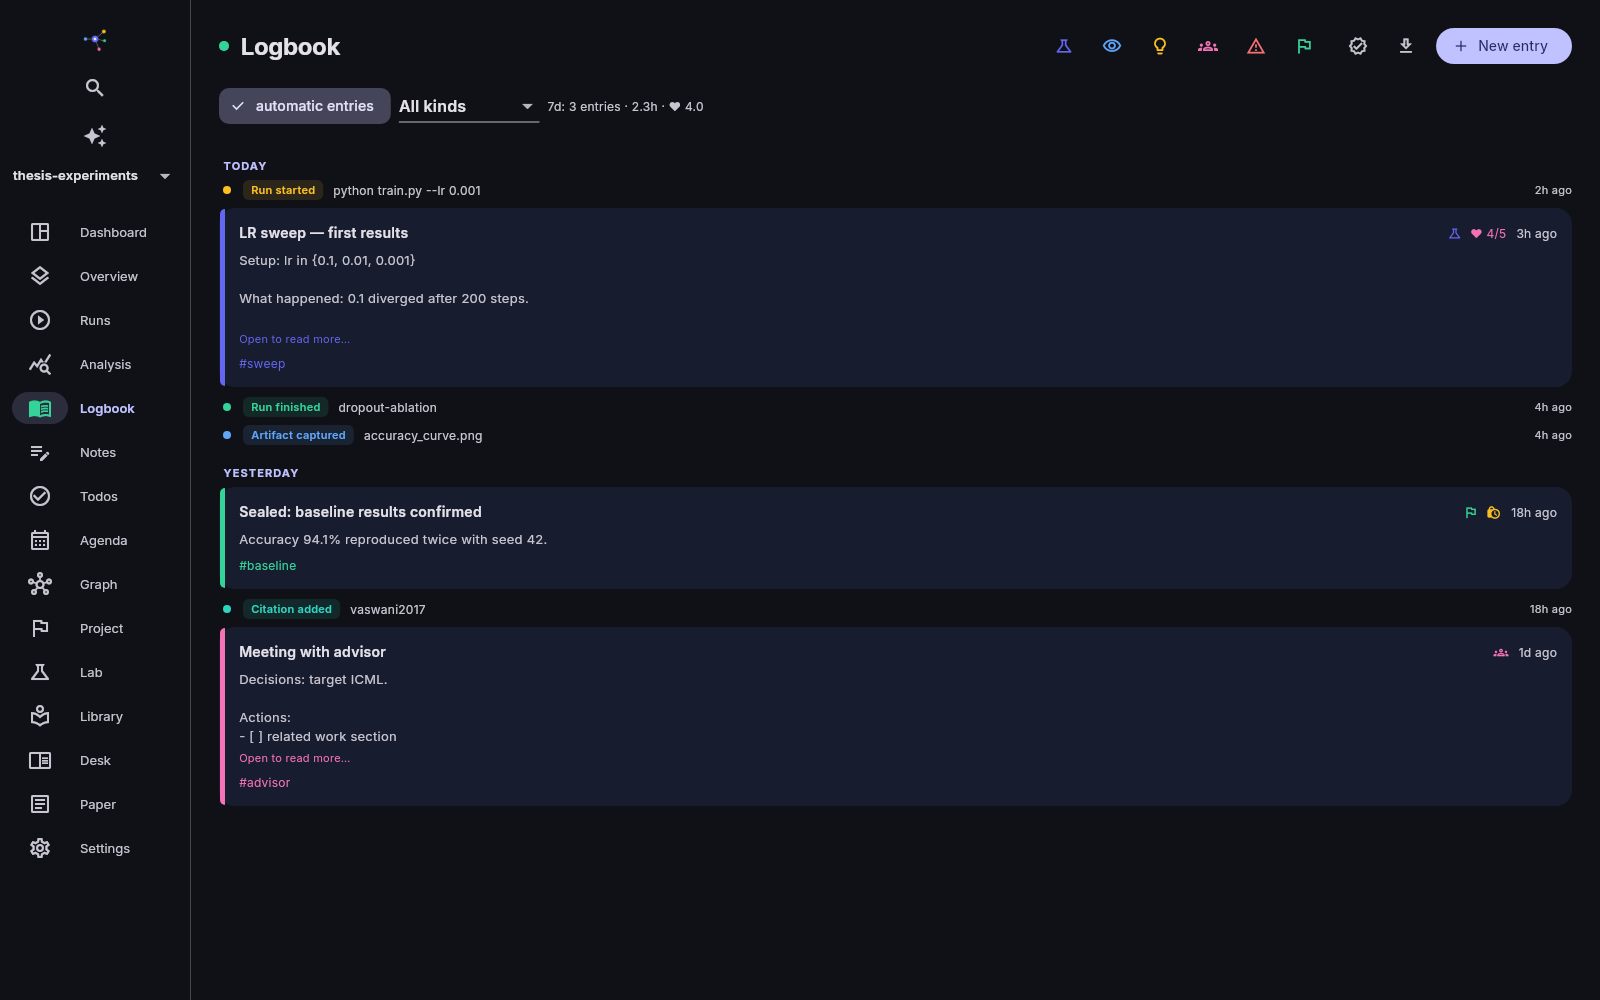Create a New entry

(1504, 46)
